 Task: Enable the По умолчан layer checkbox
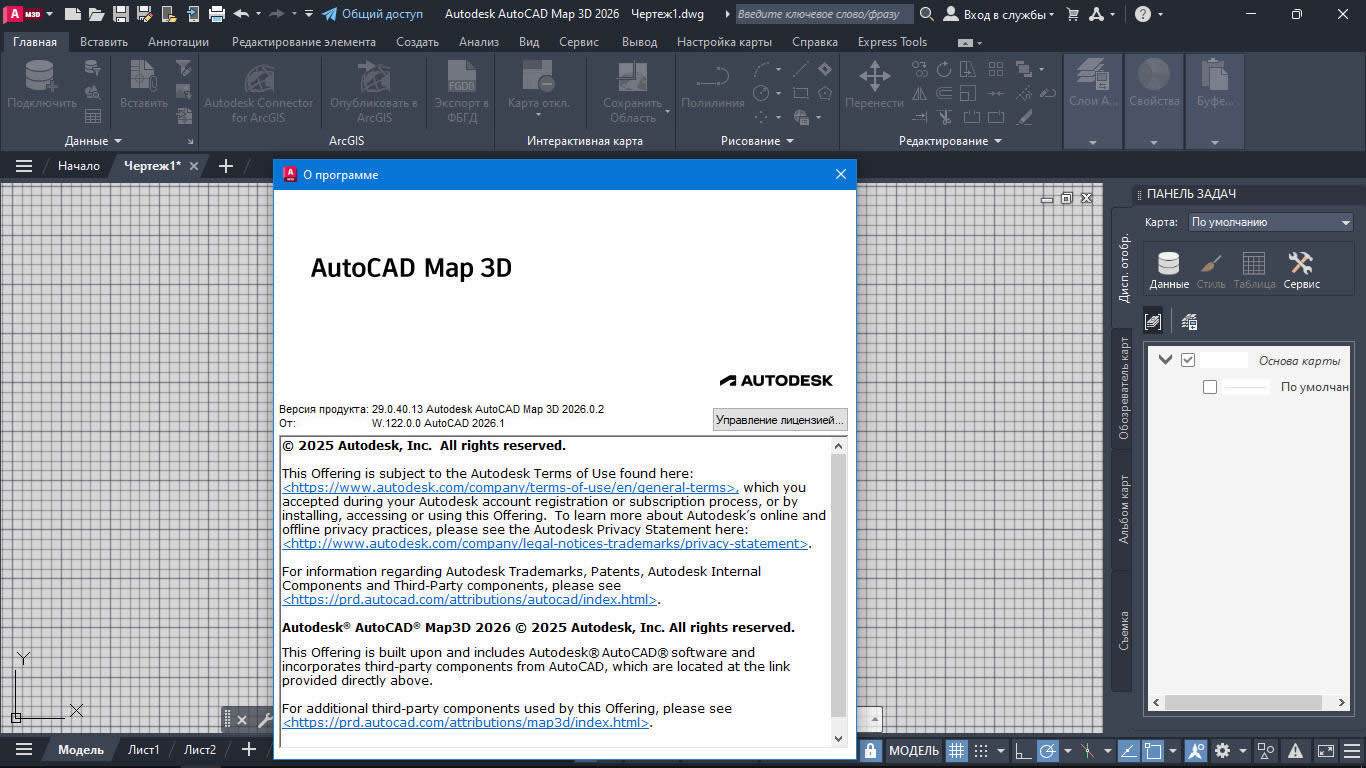1209,386
